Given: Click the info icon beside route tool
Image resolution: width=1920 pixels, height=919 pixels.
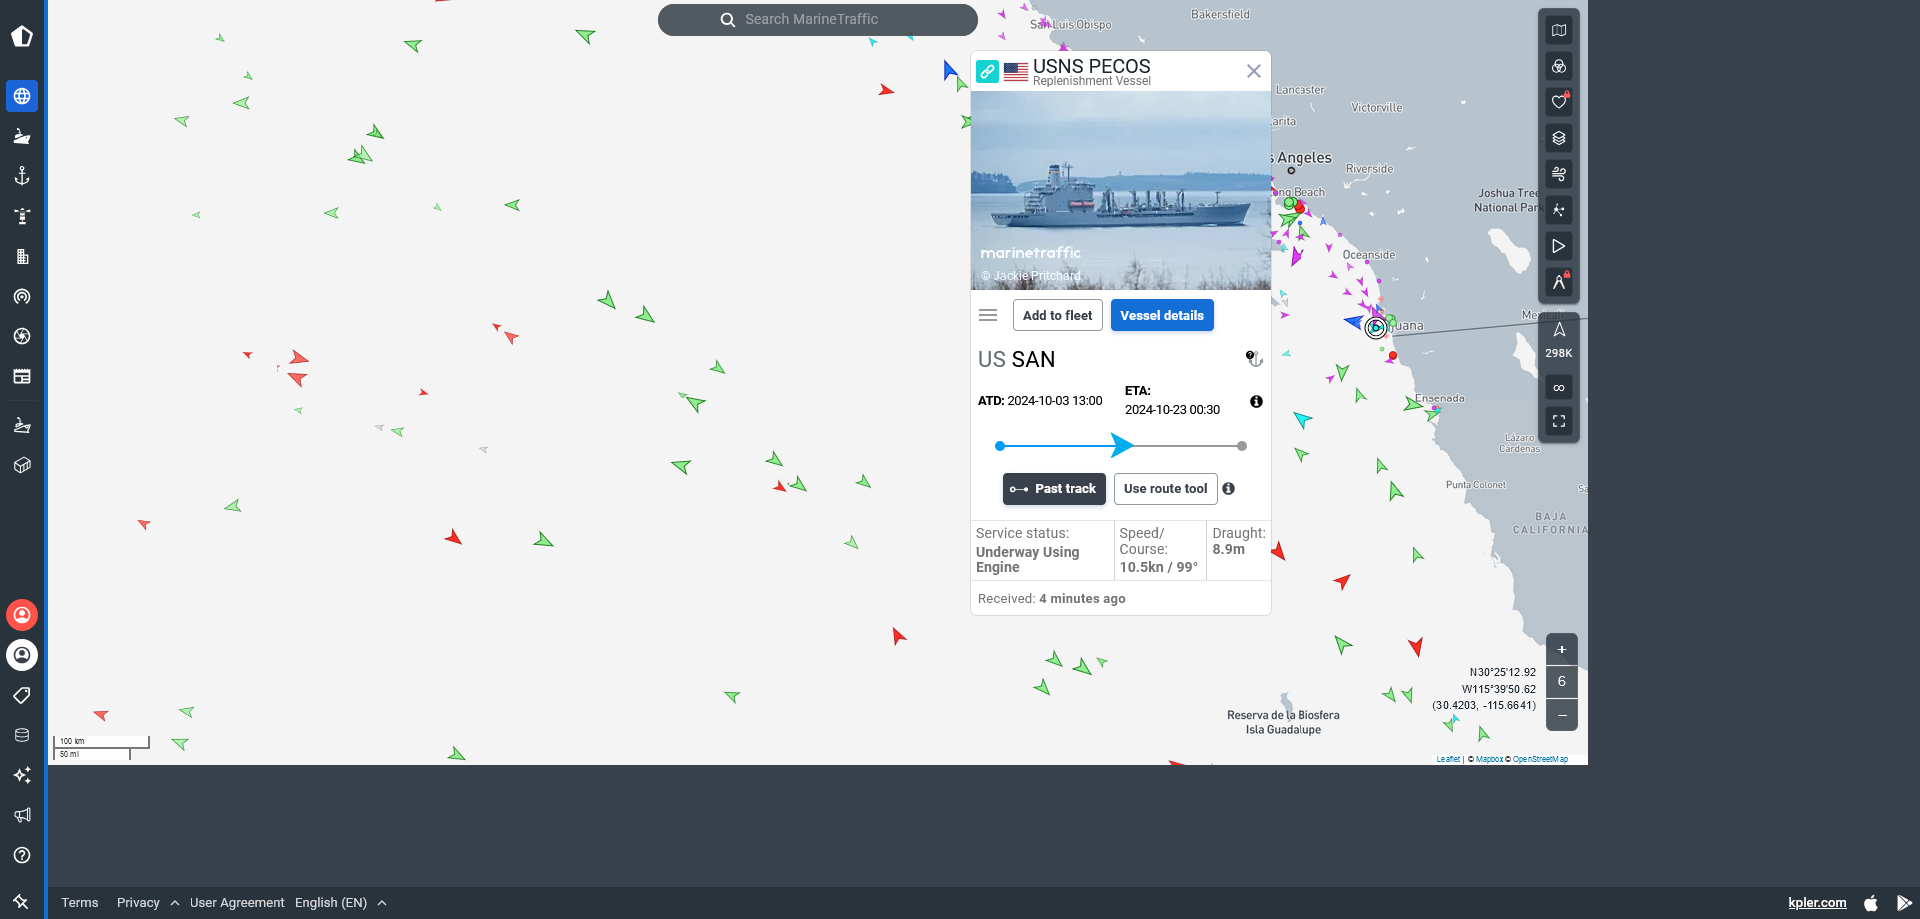Looking at the screenshot, I should (x=1228, y=489).
